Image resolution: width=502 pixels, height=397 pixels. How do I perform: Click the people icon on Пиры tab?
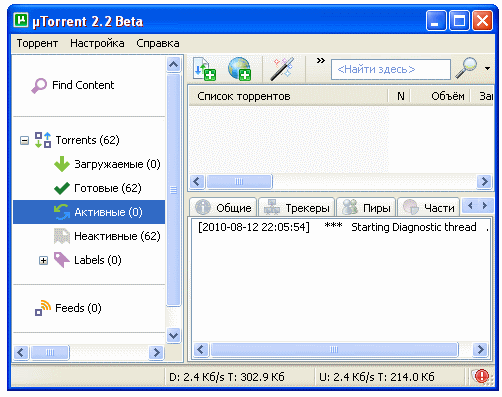pyautogui.click(x=350, y=207)
